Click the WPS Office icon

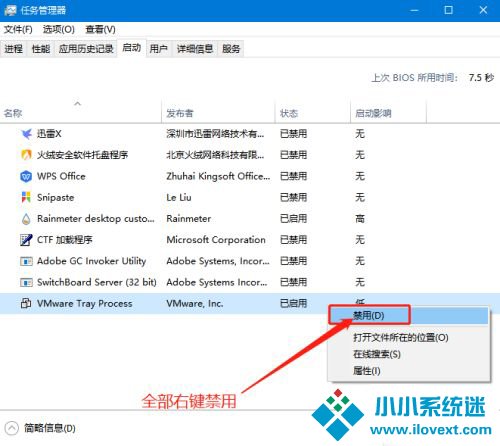(26, 176)
